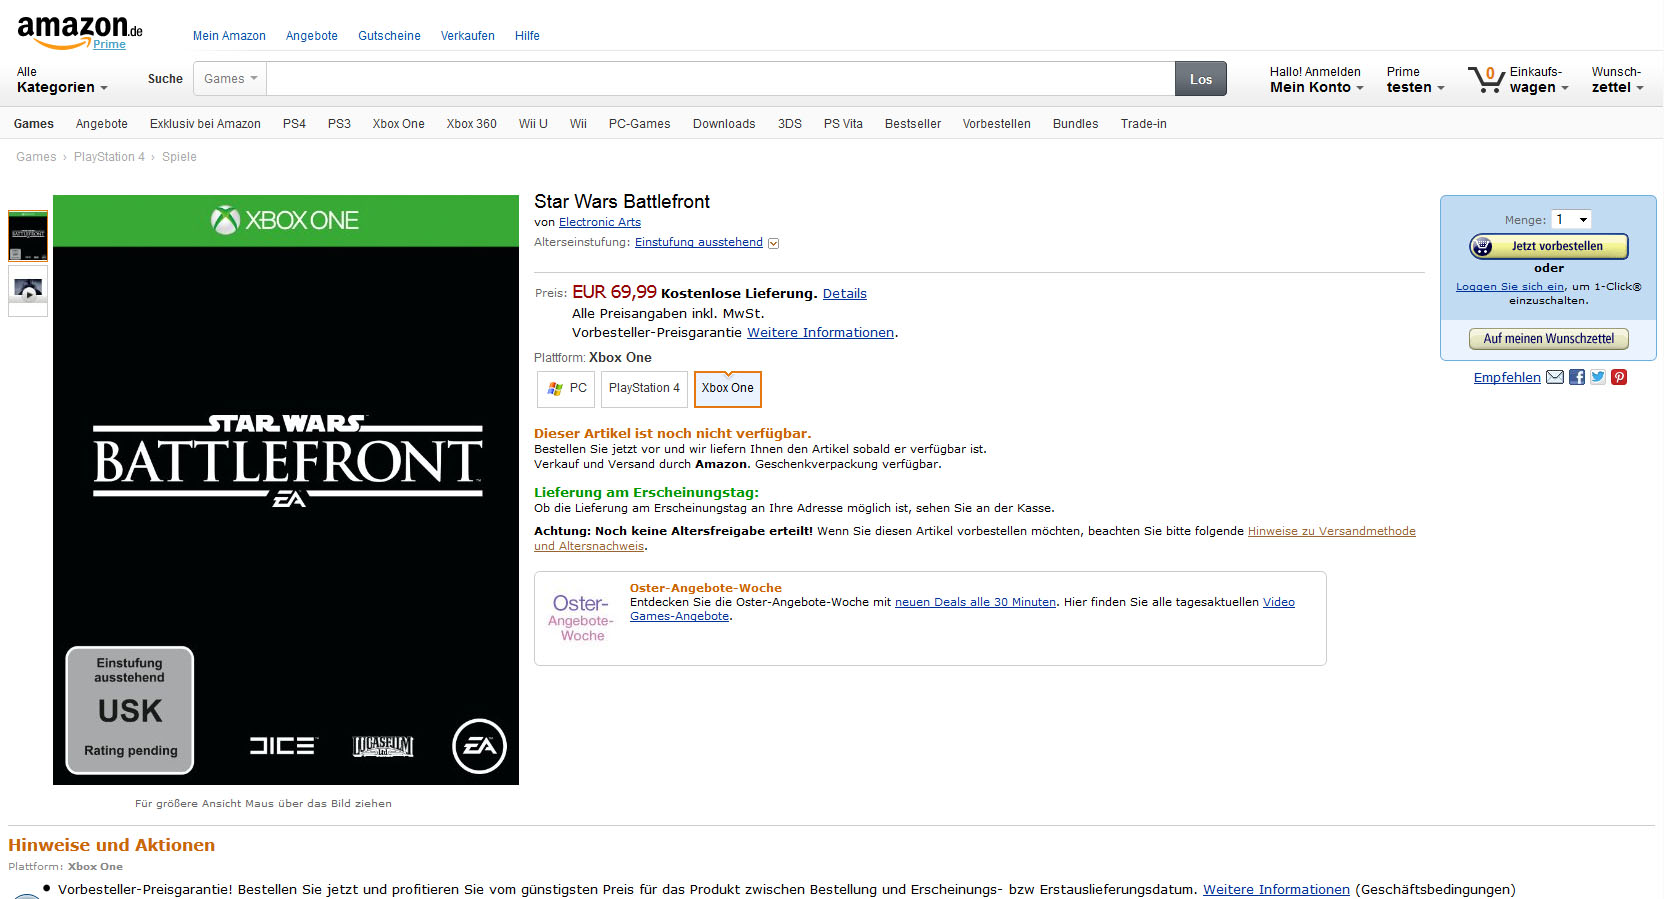Open the Bestseller subnavigation item
1664x899 pixels.
tap(913, 124)
